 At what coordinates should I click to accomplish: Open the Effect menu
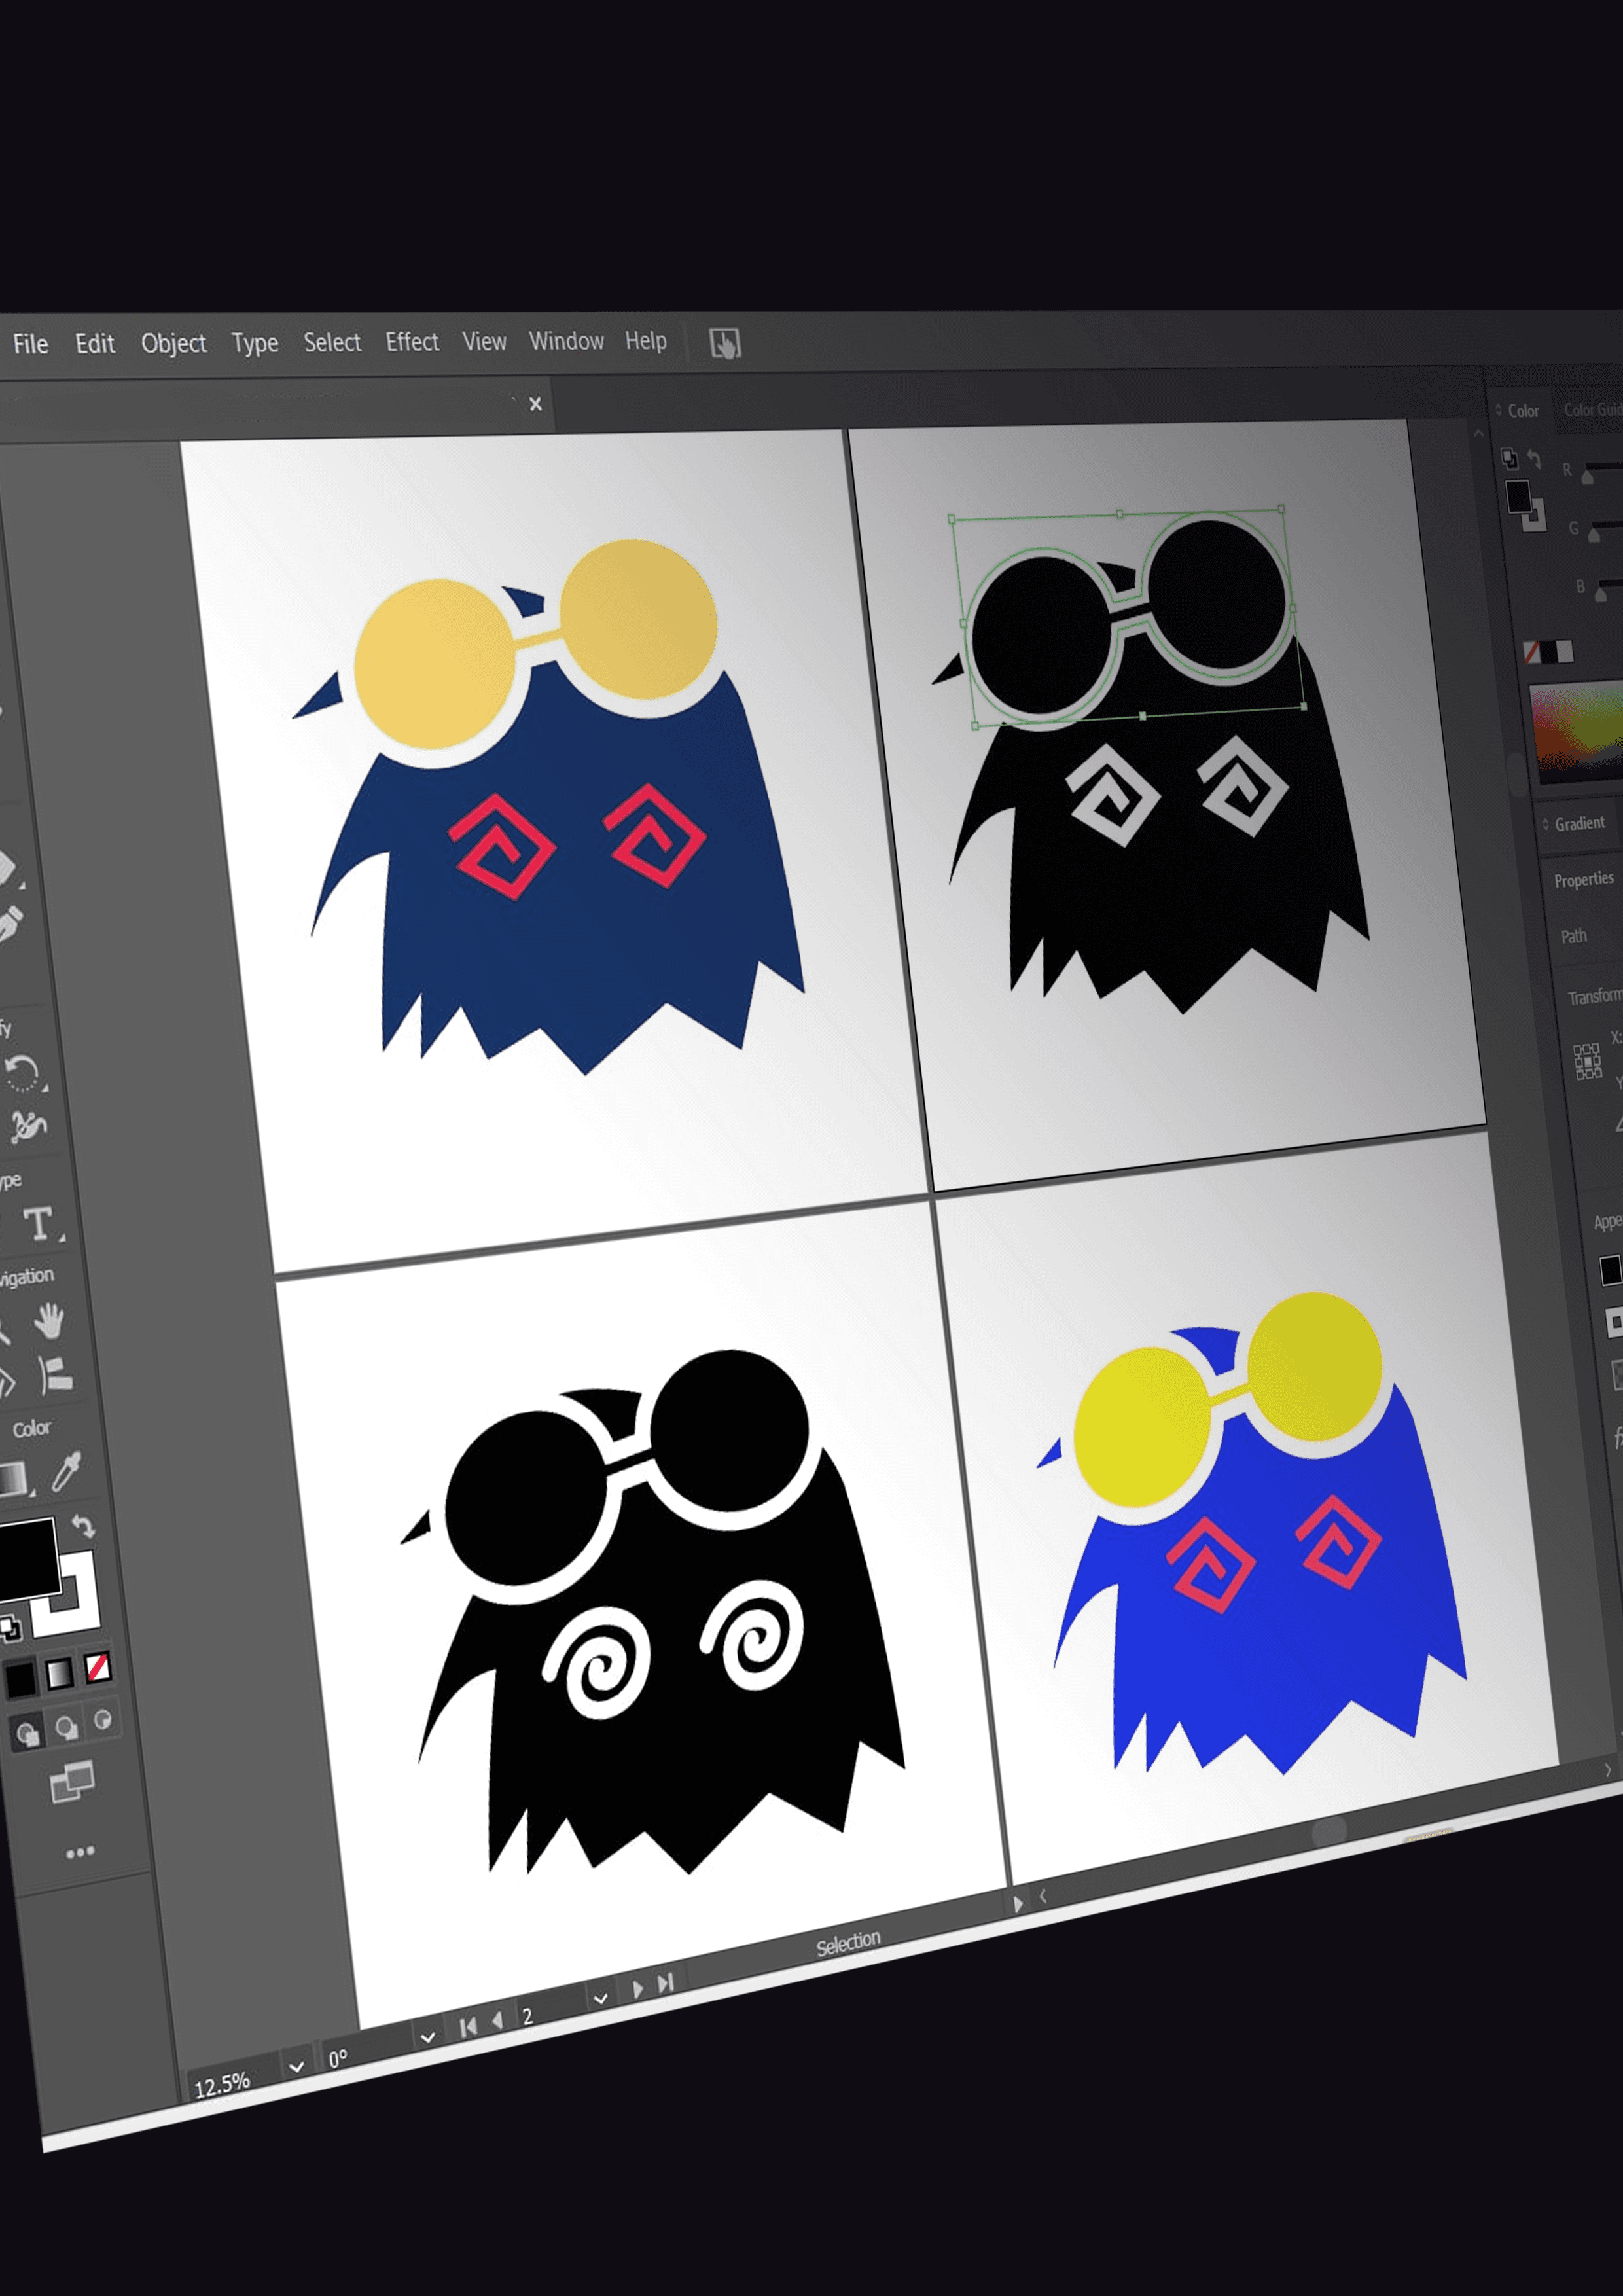tap(412, 342)
